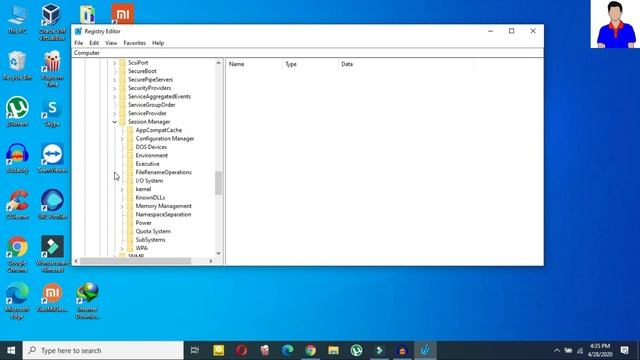Open the Edit menu
640x360 pixels.
coord(94,43)
